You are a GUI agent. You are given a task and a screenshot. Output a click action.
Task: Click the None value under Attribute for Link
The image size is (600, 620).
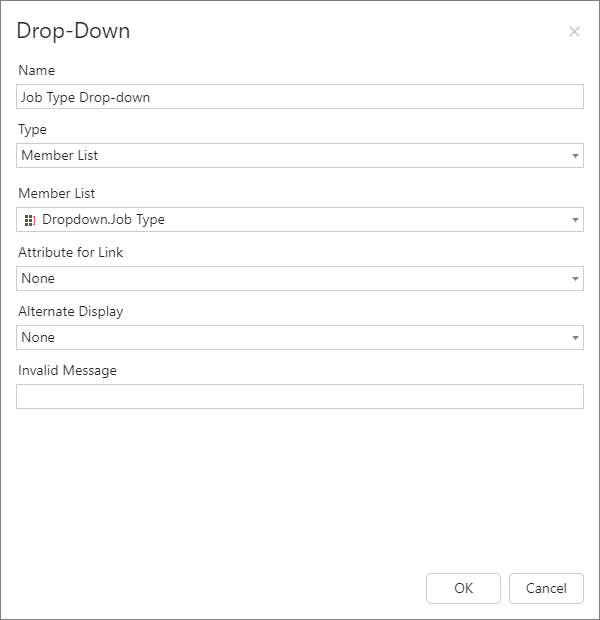[x=38, y=279]
